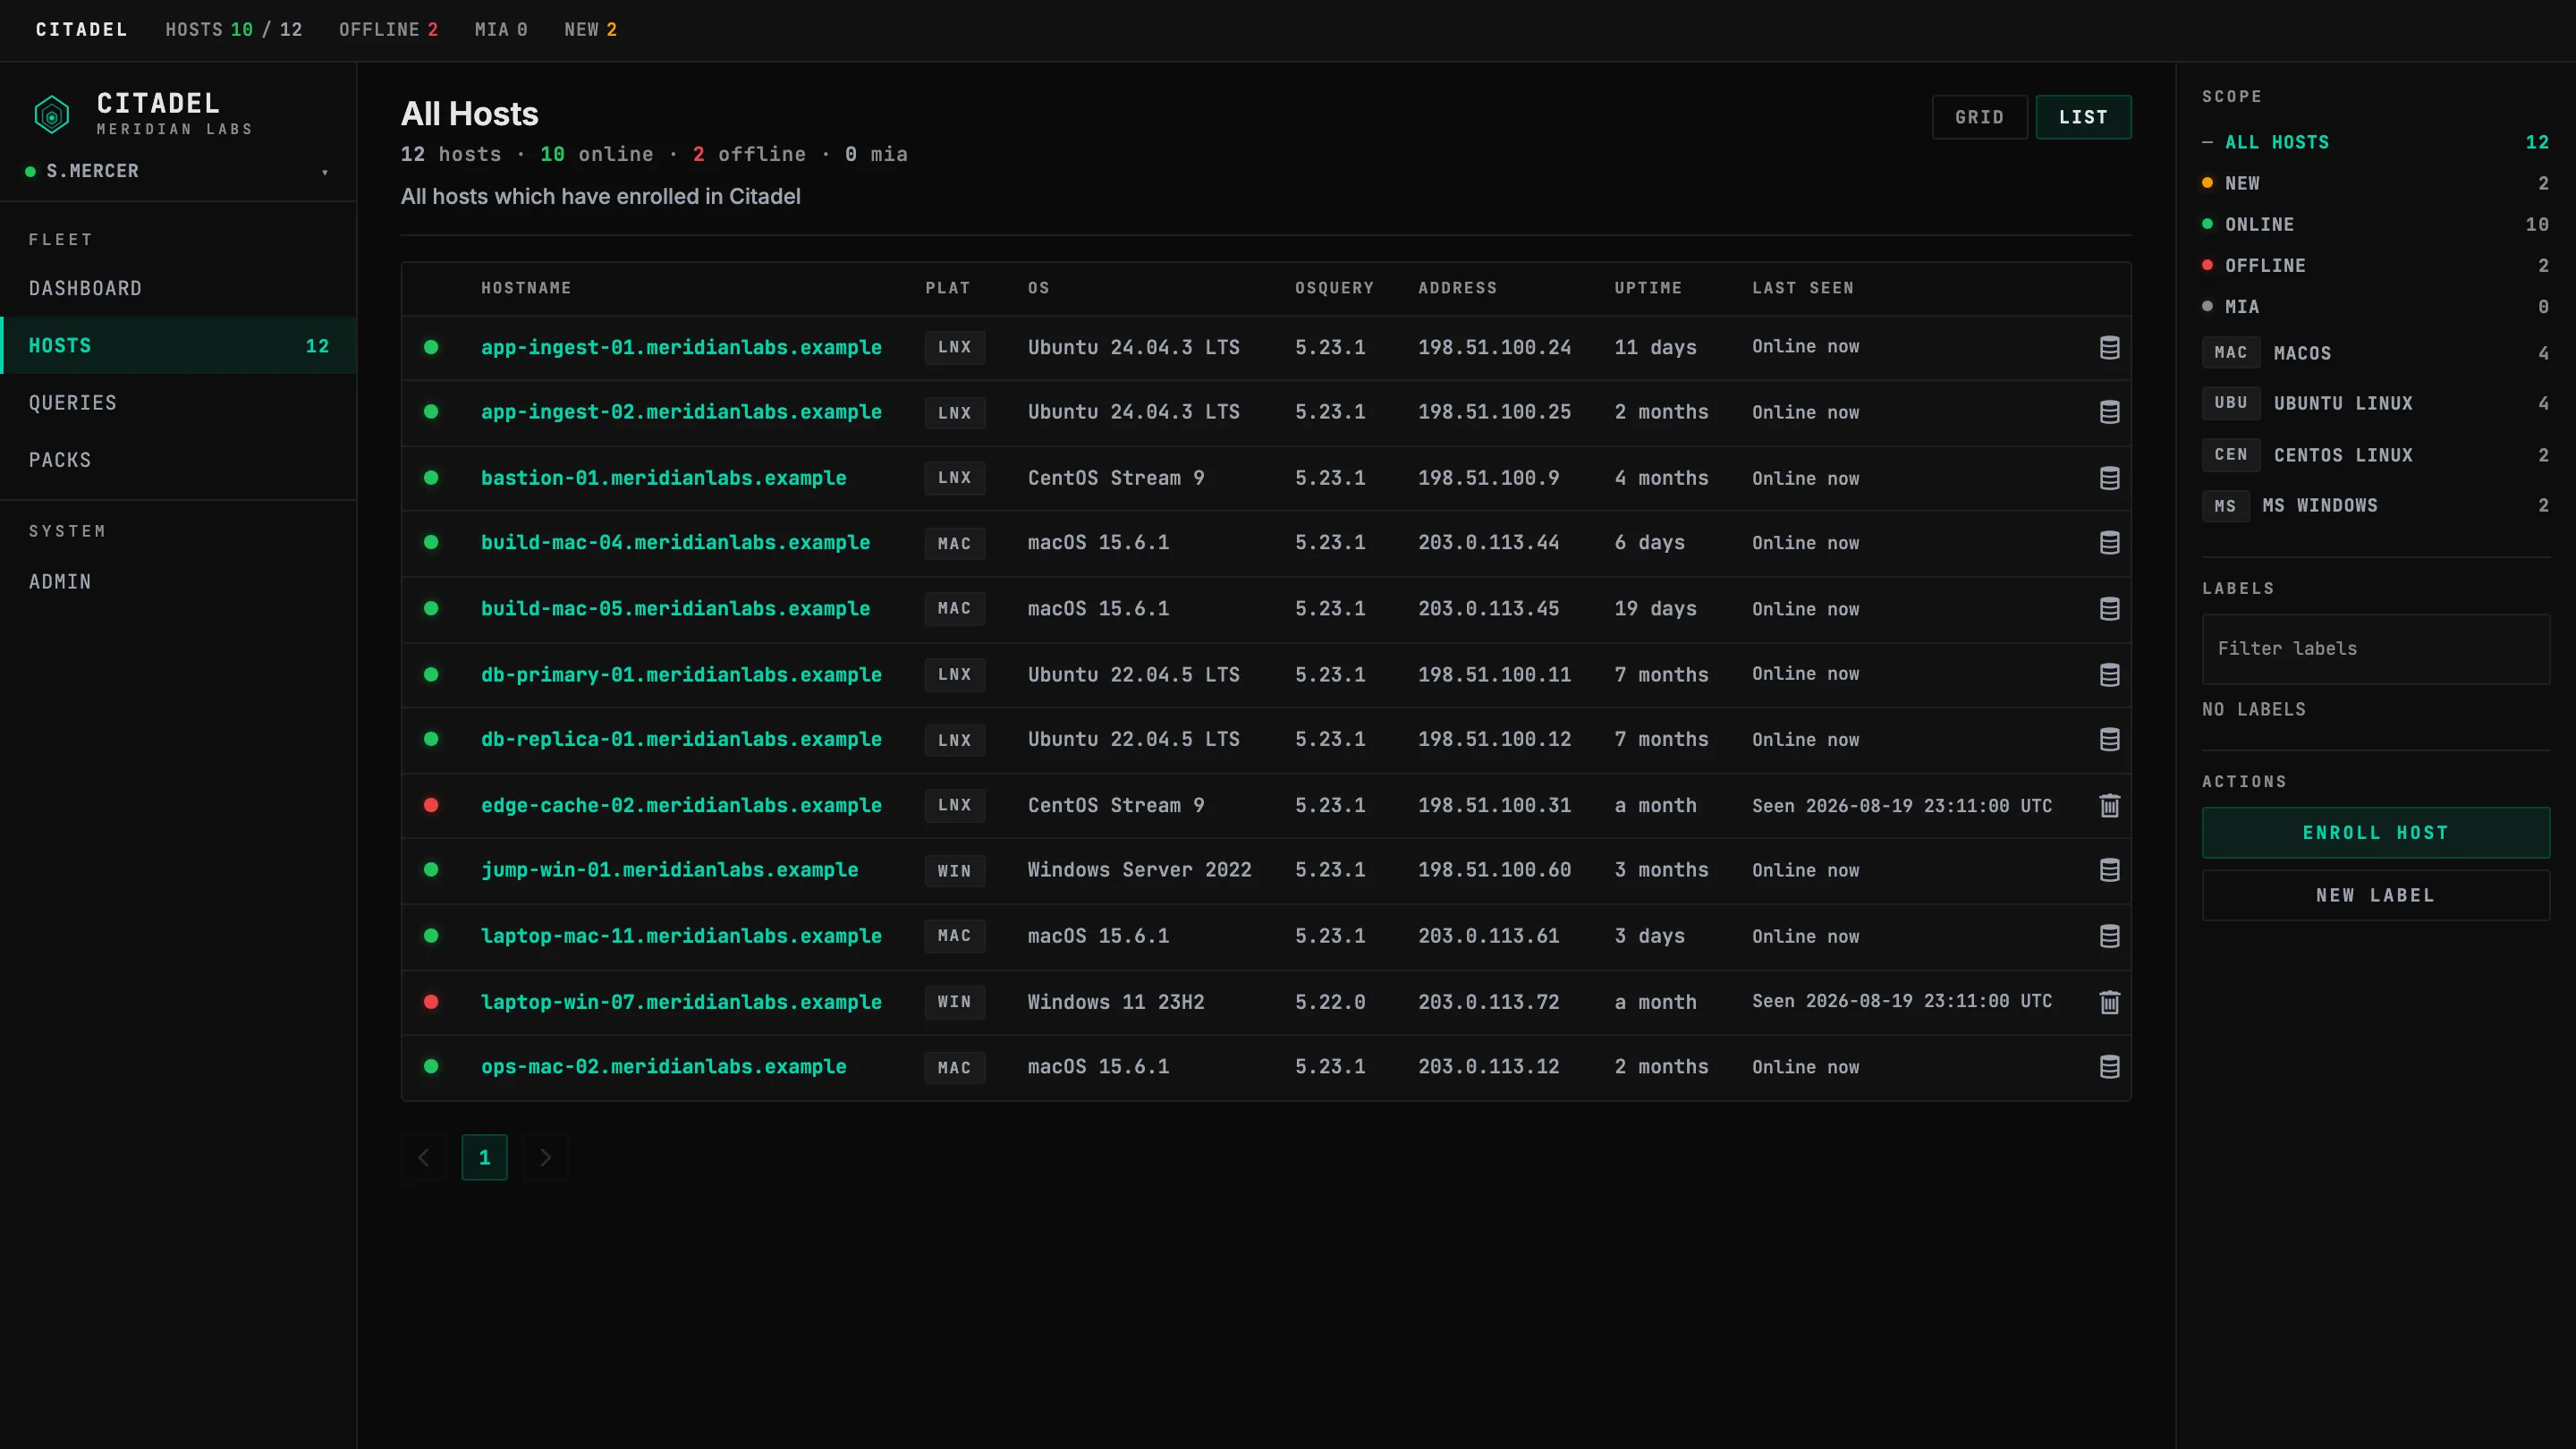Filter scope to New hosts
Viewport: 2576px width, 1449px height.
tap(2375, 183)
